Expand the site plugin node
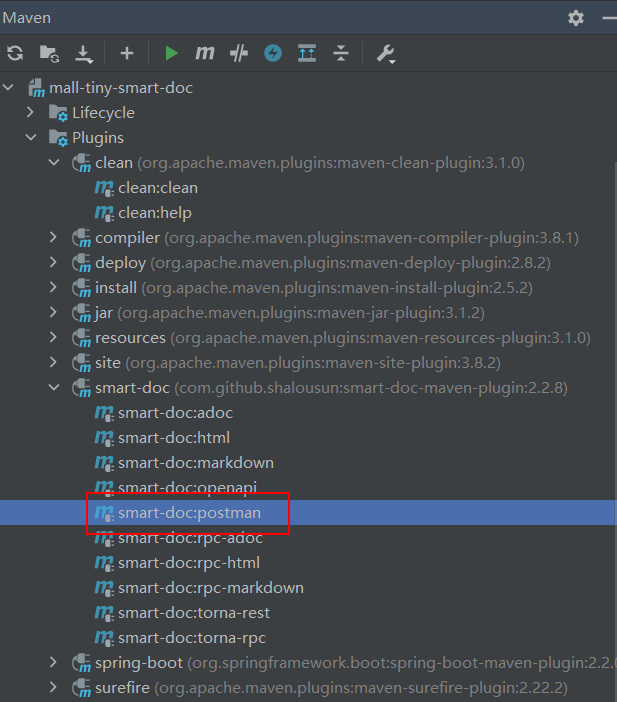Image resolution: width=617 pixels, height=702 pixels. (x=53, y=362)
